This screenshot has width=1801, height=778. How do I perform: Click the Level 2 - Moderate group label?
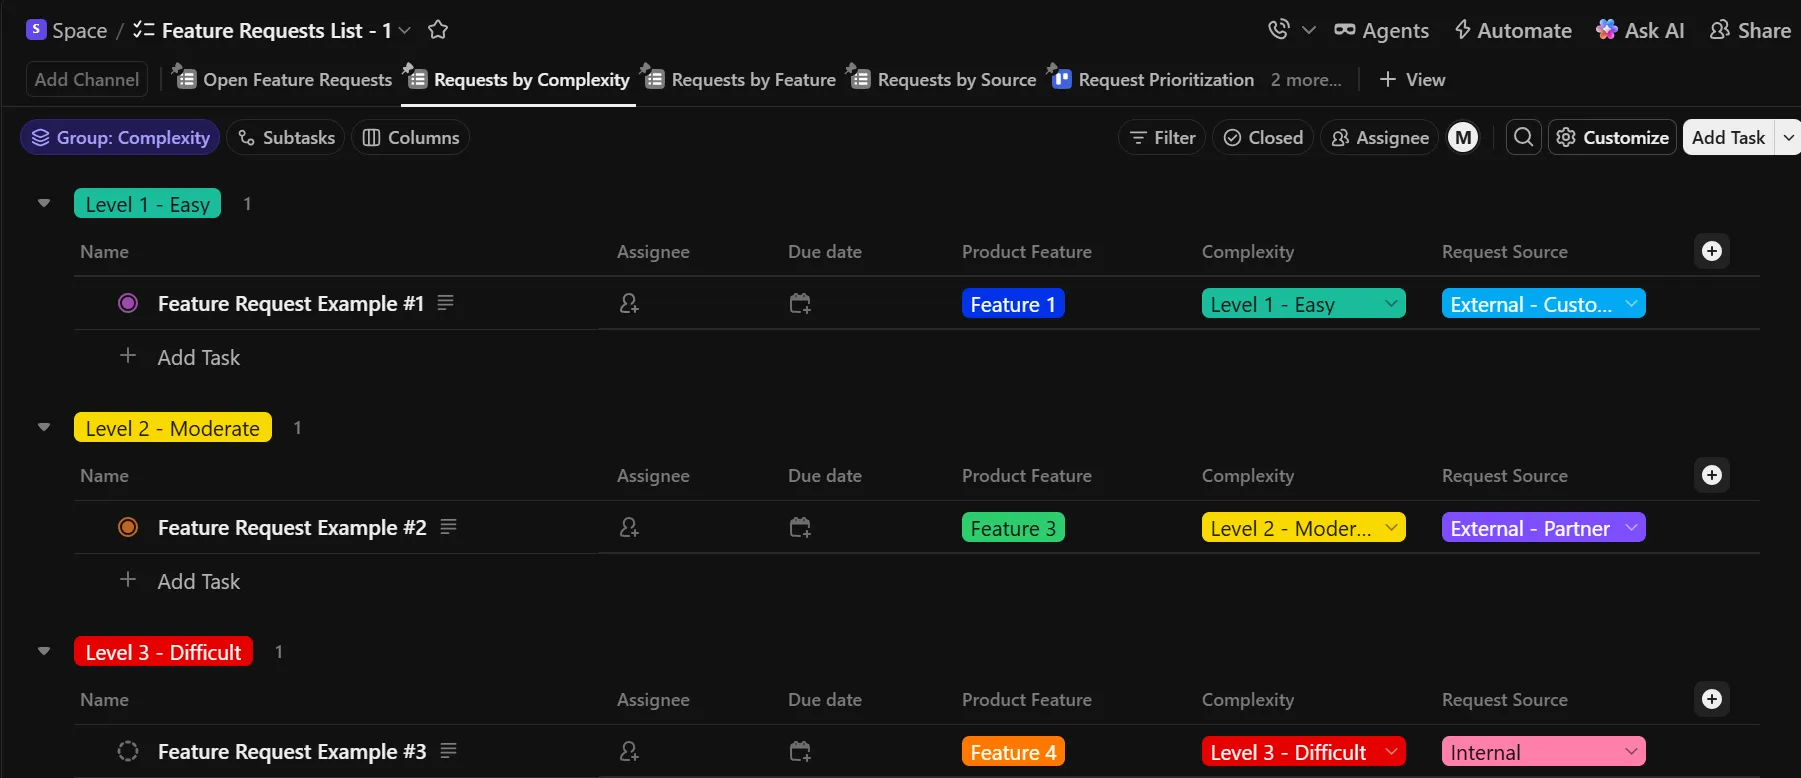[173, 428]
